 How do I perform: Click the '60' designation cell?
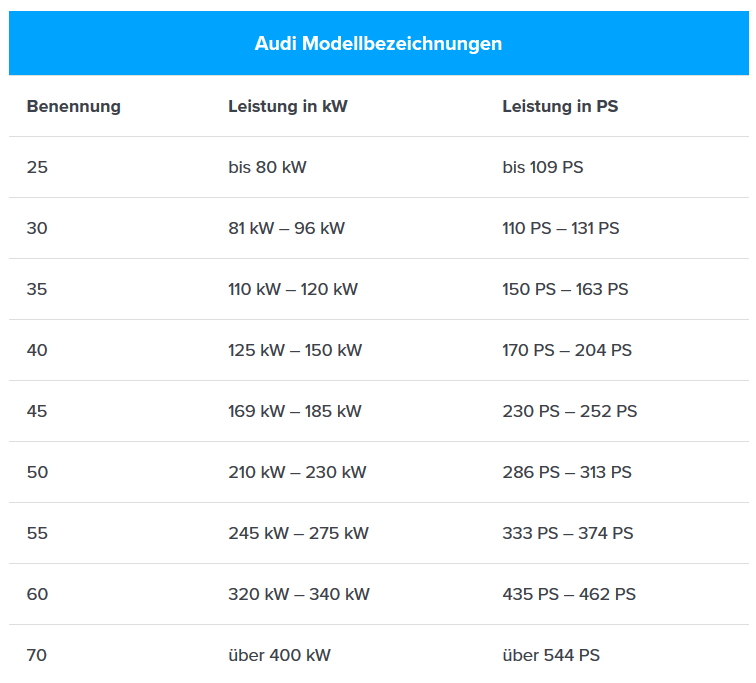tap(38, 594)
